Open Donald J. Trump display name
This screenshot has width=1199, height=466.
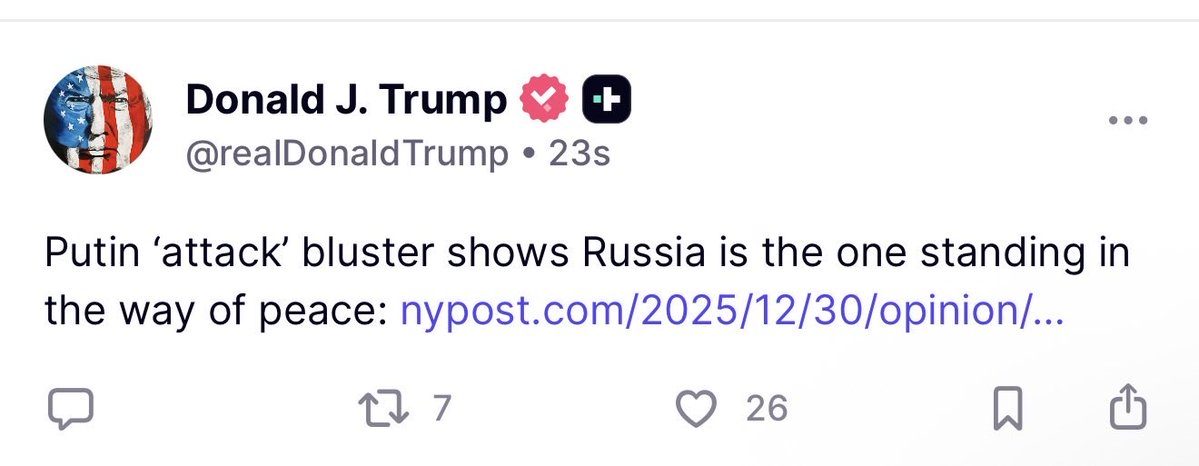[x=346, y=100]
